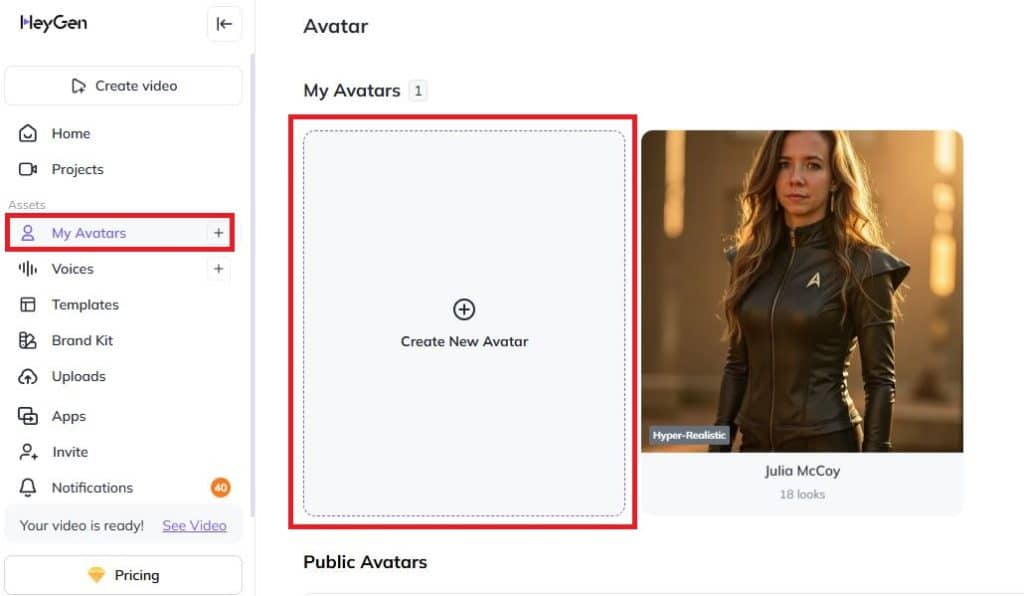1024x596 pixels.
Task: Open the Projects section
Action: [x=77, y=169]
